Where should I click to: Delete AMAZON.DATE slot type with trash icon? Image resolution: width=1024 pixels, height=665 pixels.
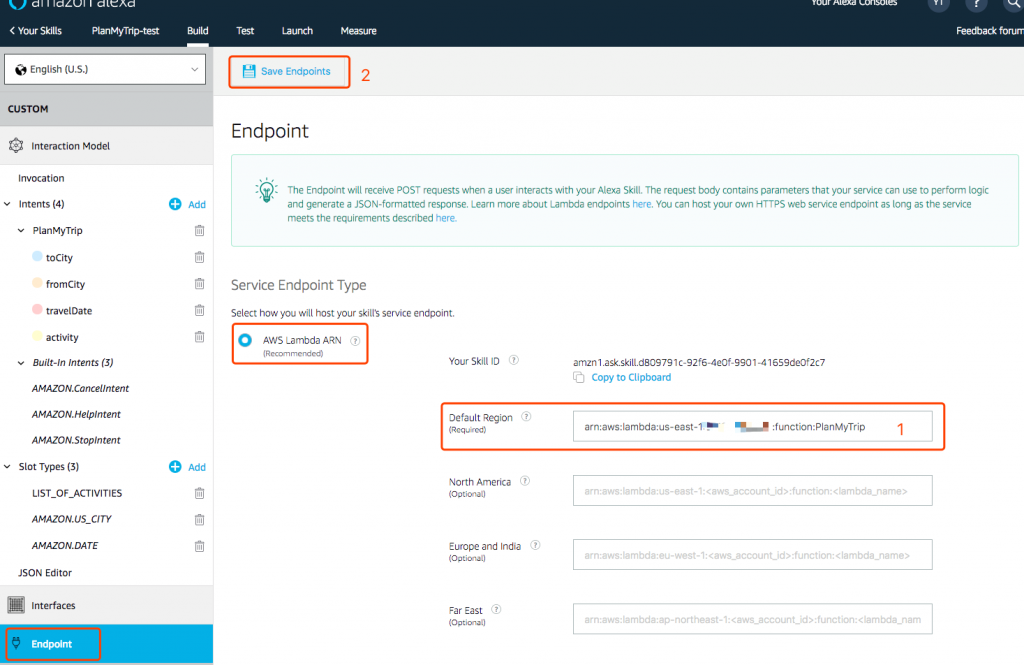click(x=199, y=545)
